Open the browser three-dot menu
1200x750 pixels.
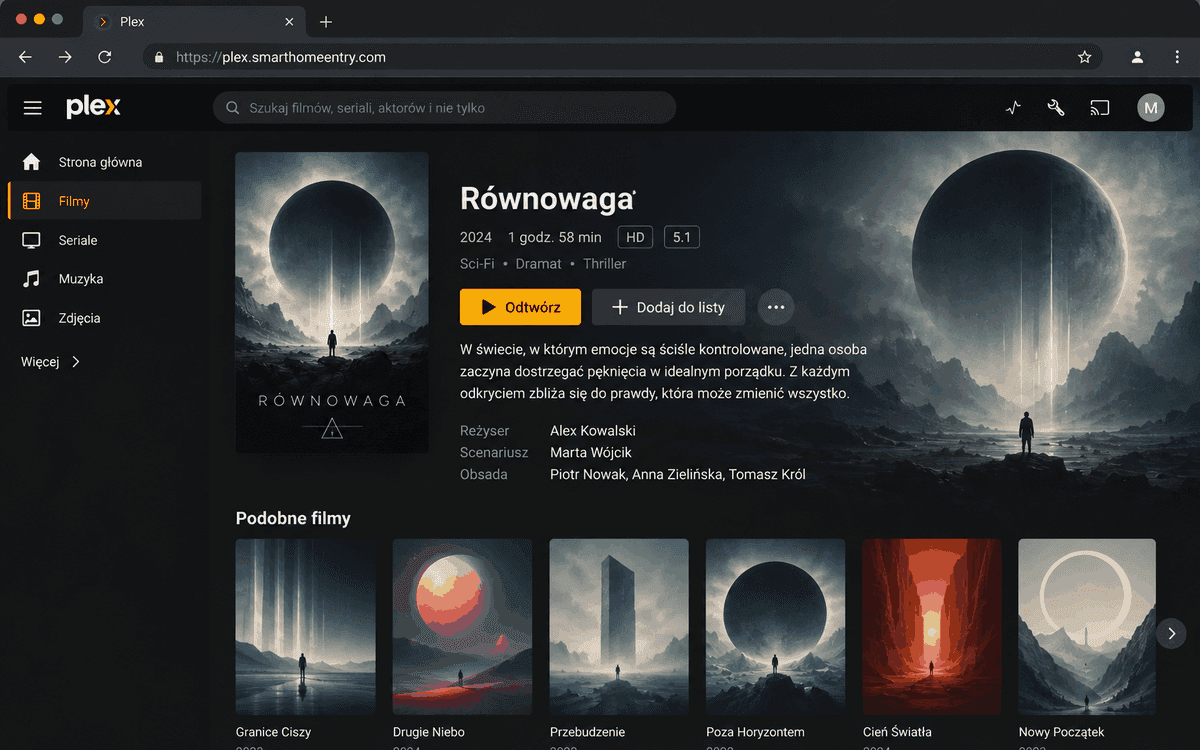pos(1176,57)
